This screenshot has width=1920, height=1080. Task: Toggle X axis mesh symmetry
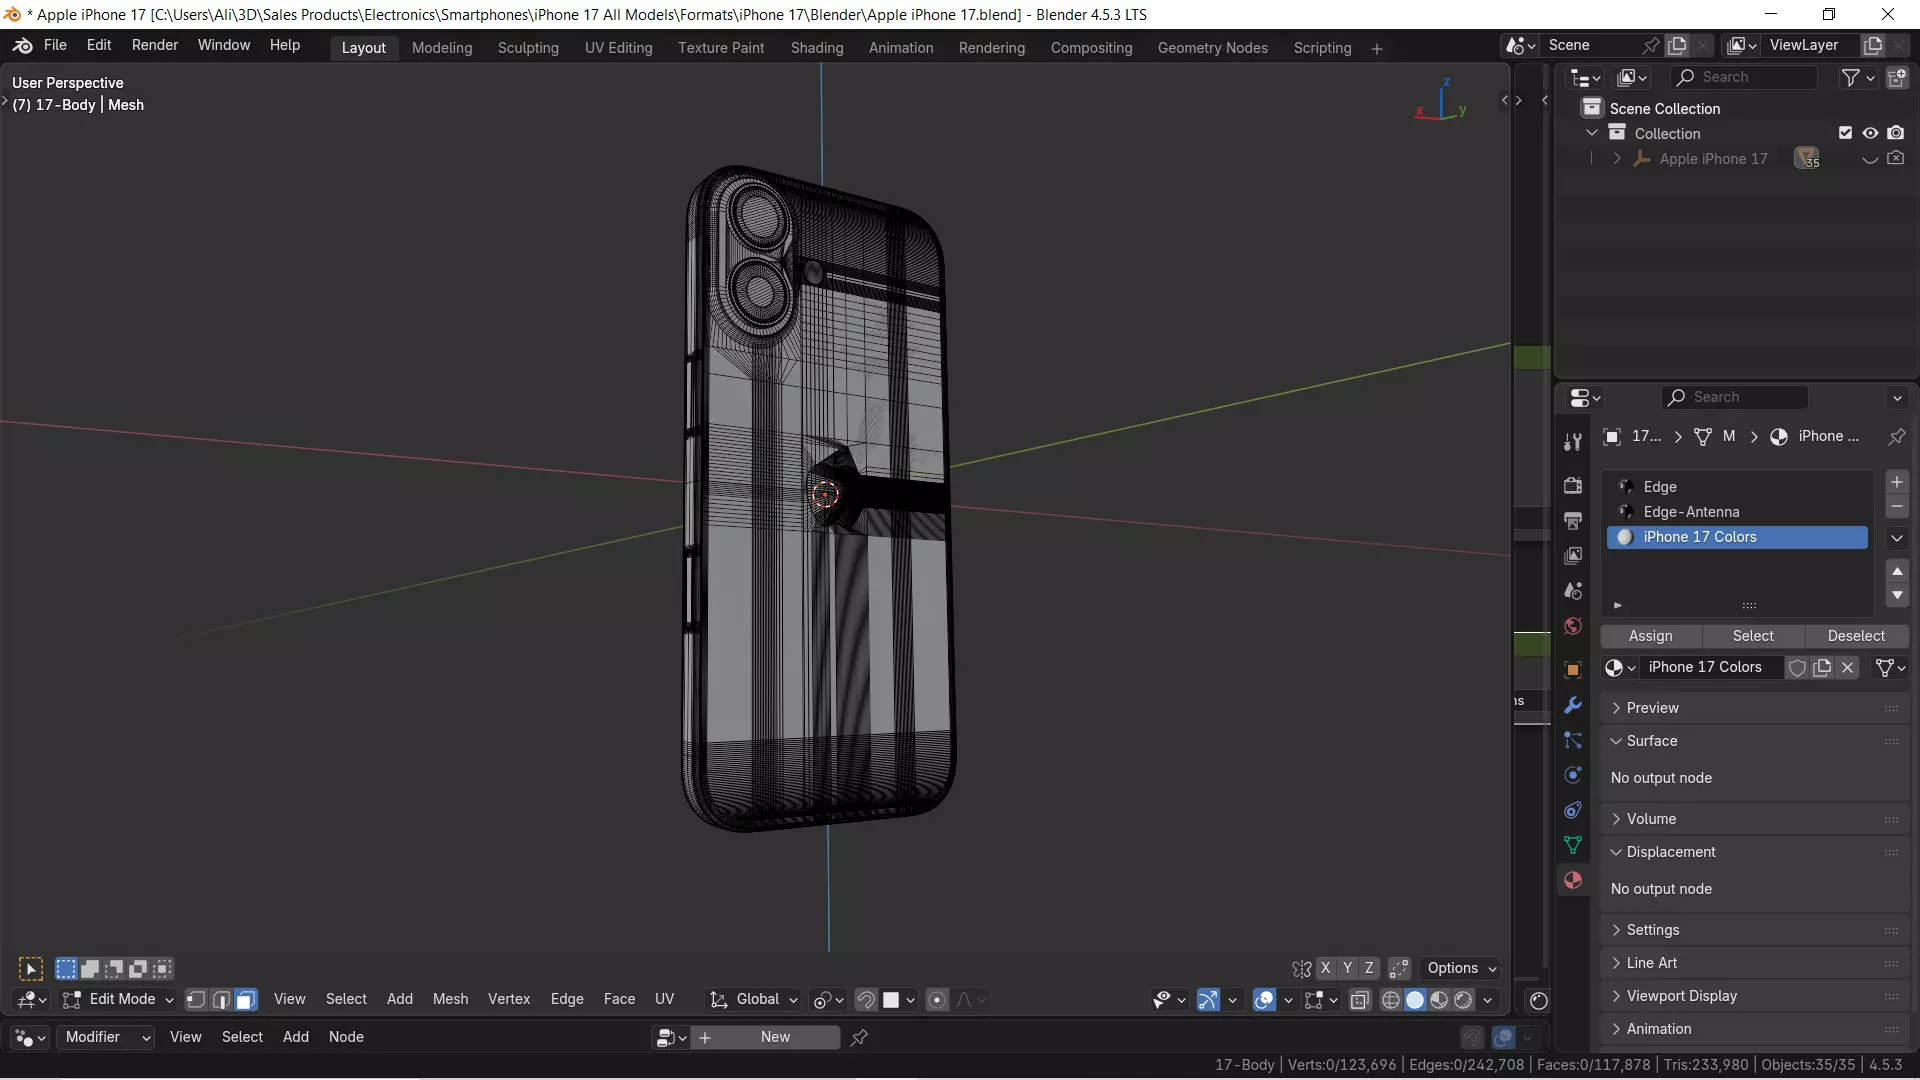(1325, 968)
